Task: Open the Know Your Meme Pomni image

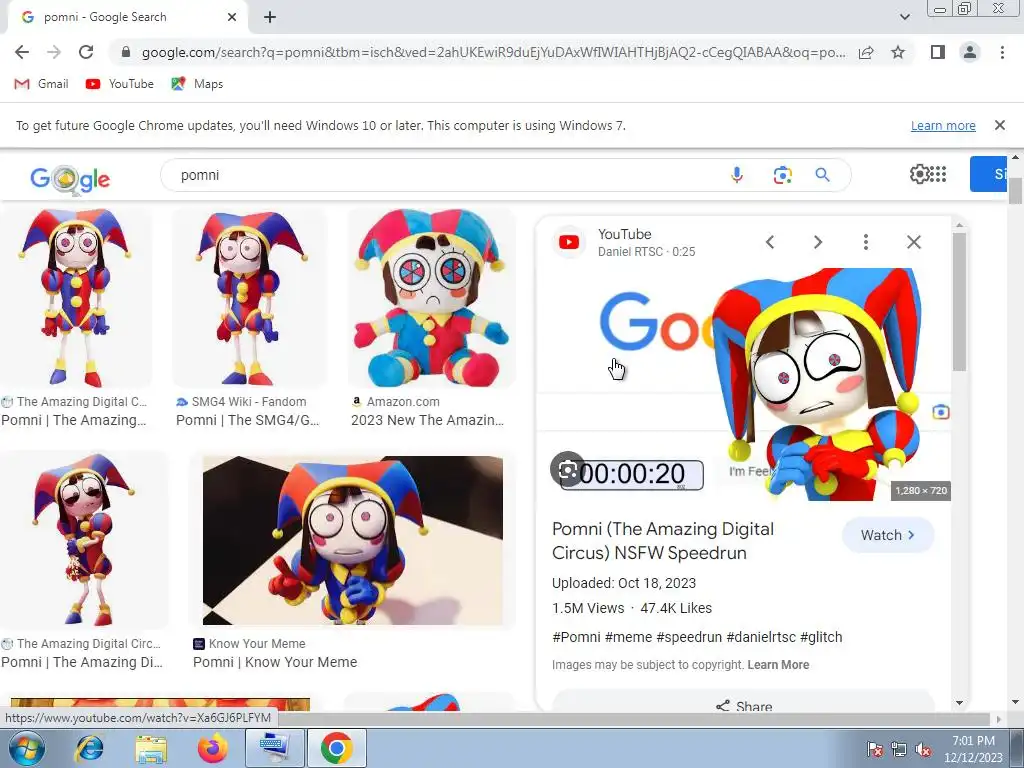Action: pyautogui.click(x=353, y=540)
